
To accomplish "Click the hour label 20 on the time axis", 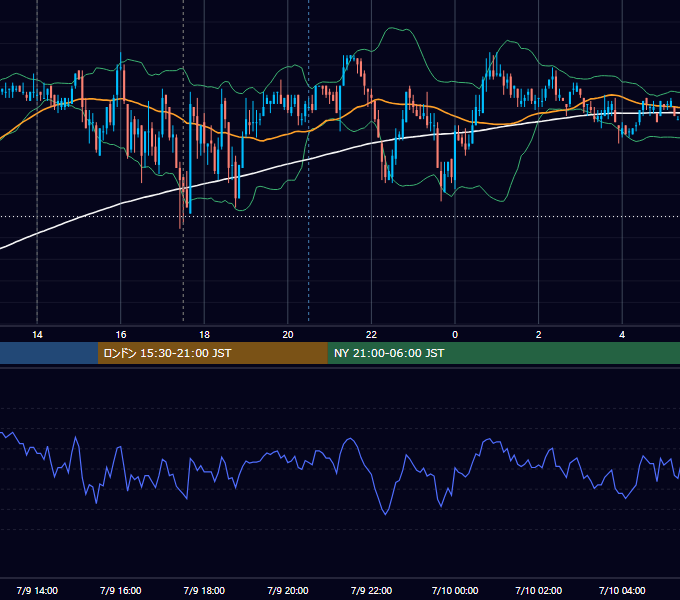I will 288,335.
